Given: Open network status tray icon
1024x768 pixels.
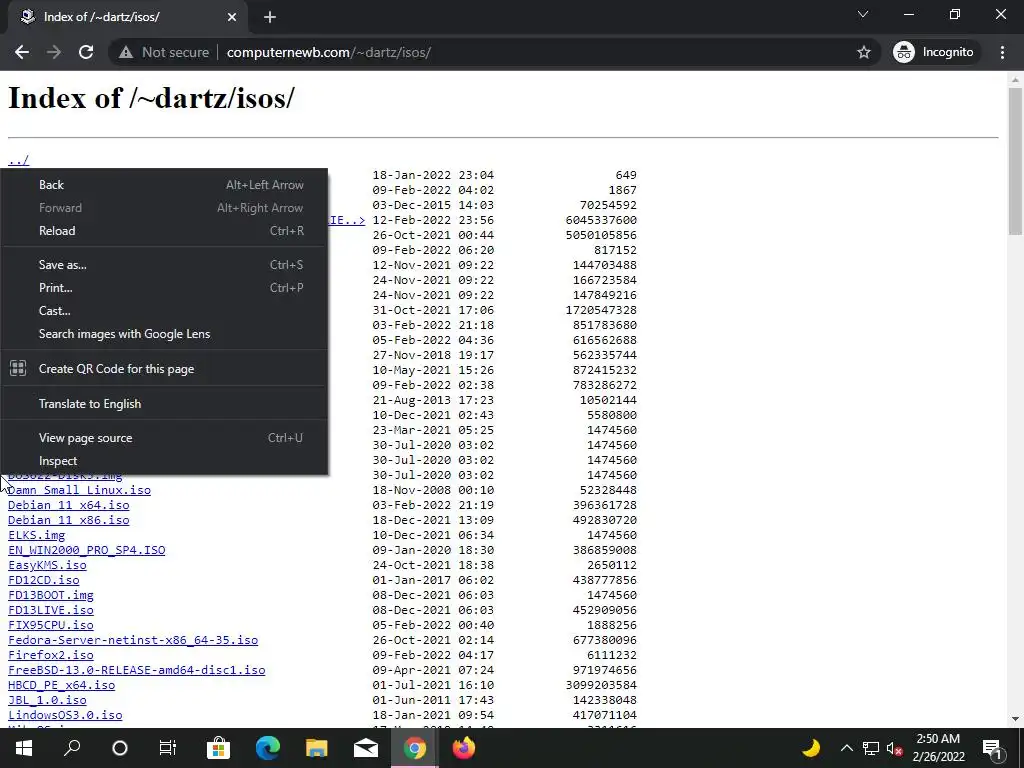Looking at the screenshot, I should pos(871,748).
